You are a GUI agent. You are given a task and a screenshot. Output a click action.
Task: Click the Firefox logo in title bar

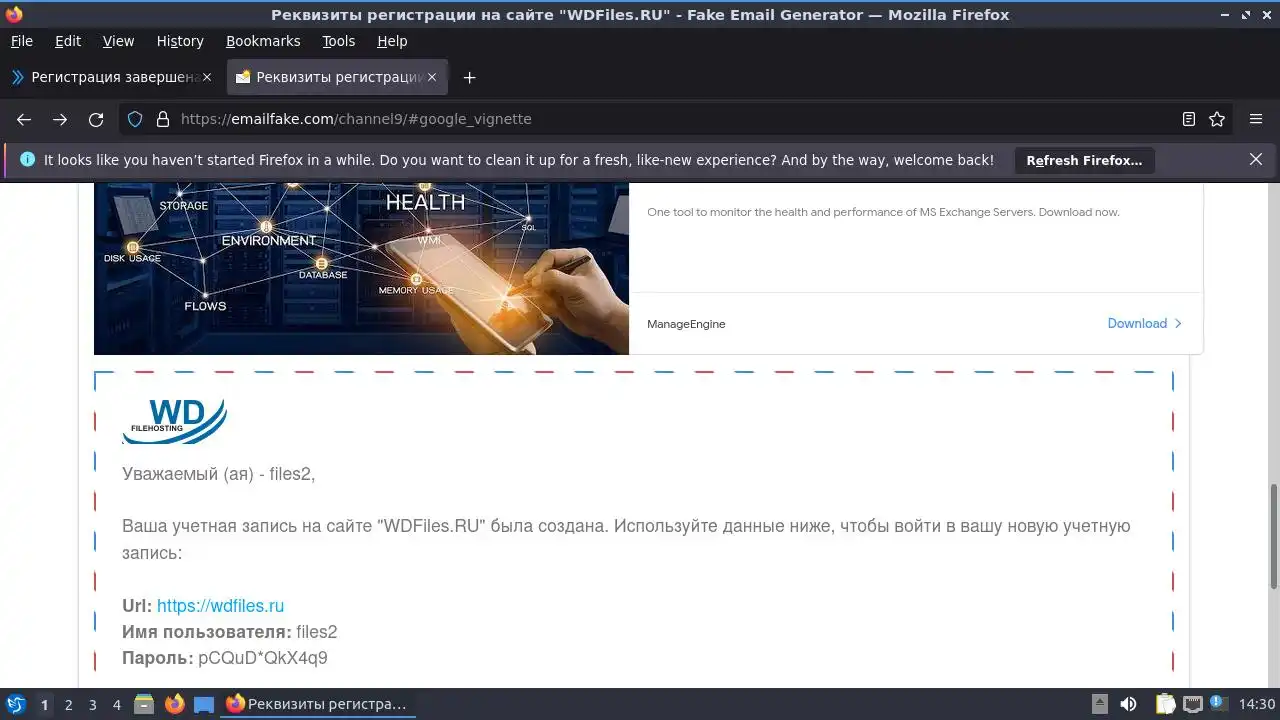pyautogui.click(x=14, y=15)
